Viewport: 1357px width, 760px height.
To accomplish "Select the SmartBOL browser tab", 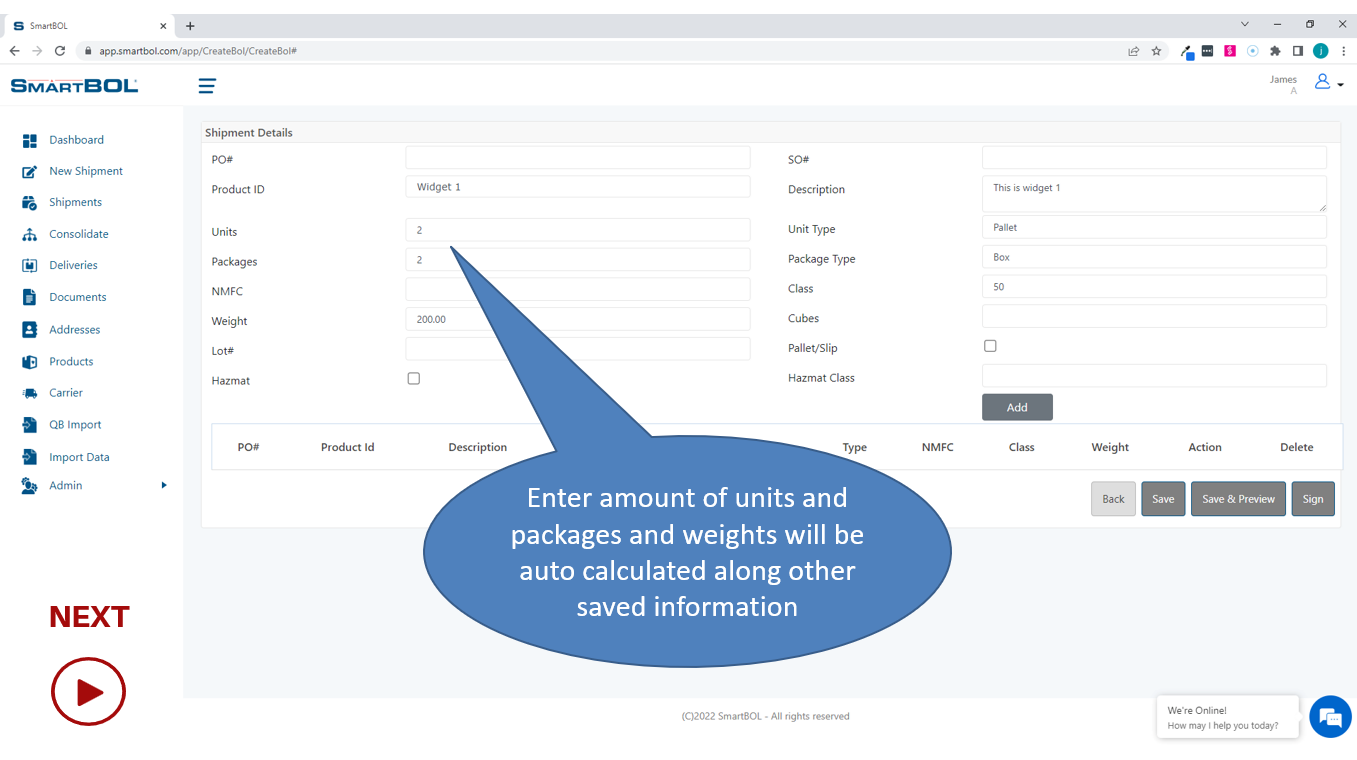I will click(x=90, y=26).
